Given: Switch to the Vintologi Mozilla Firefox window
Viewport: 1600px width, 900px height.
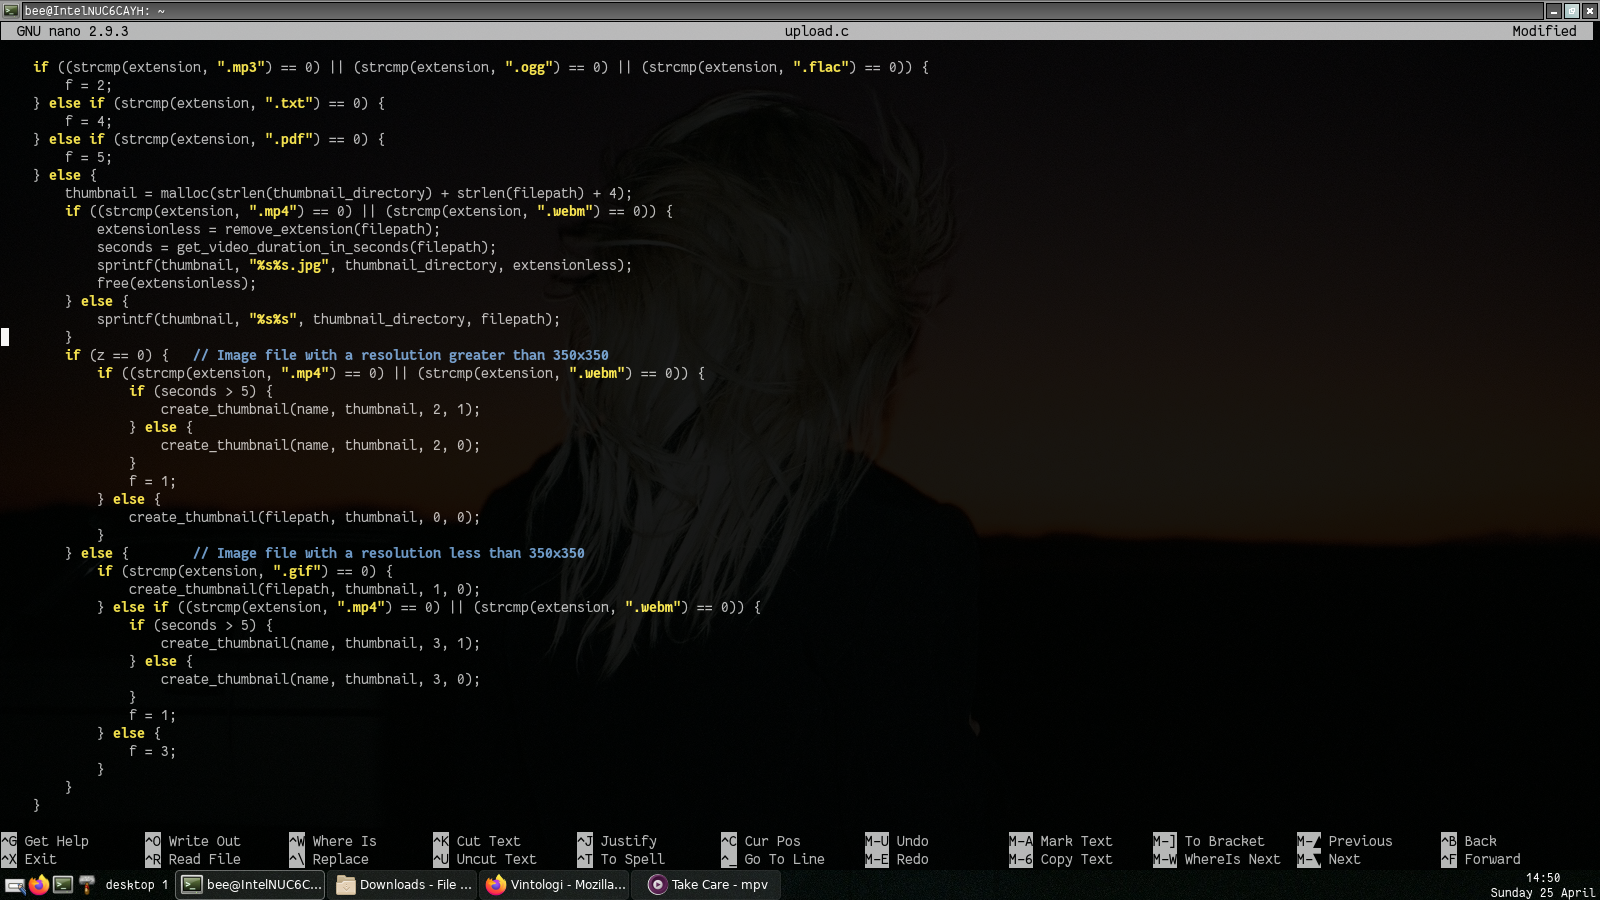Looking at the screenshot, I should (x=556, y=885).
